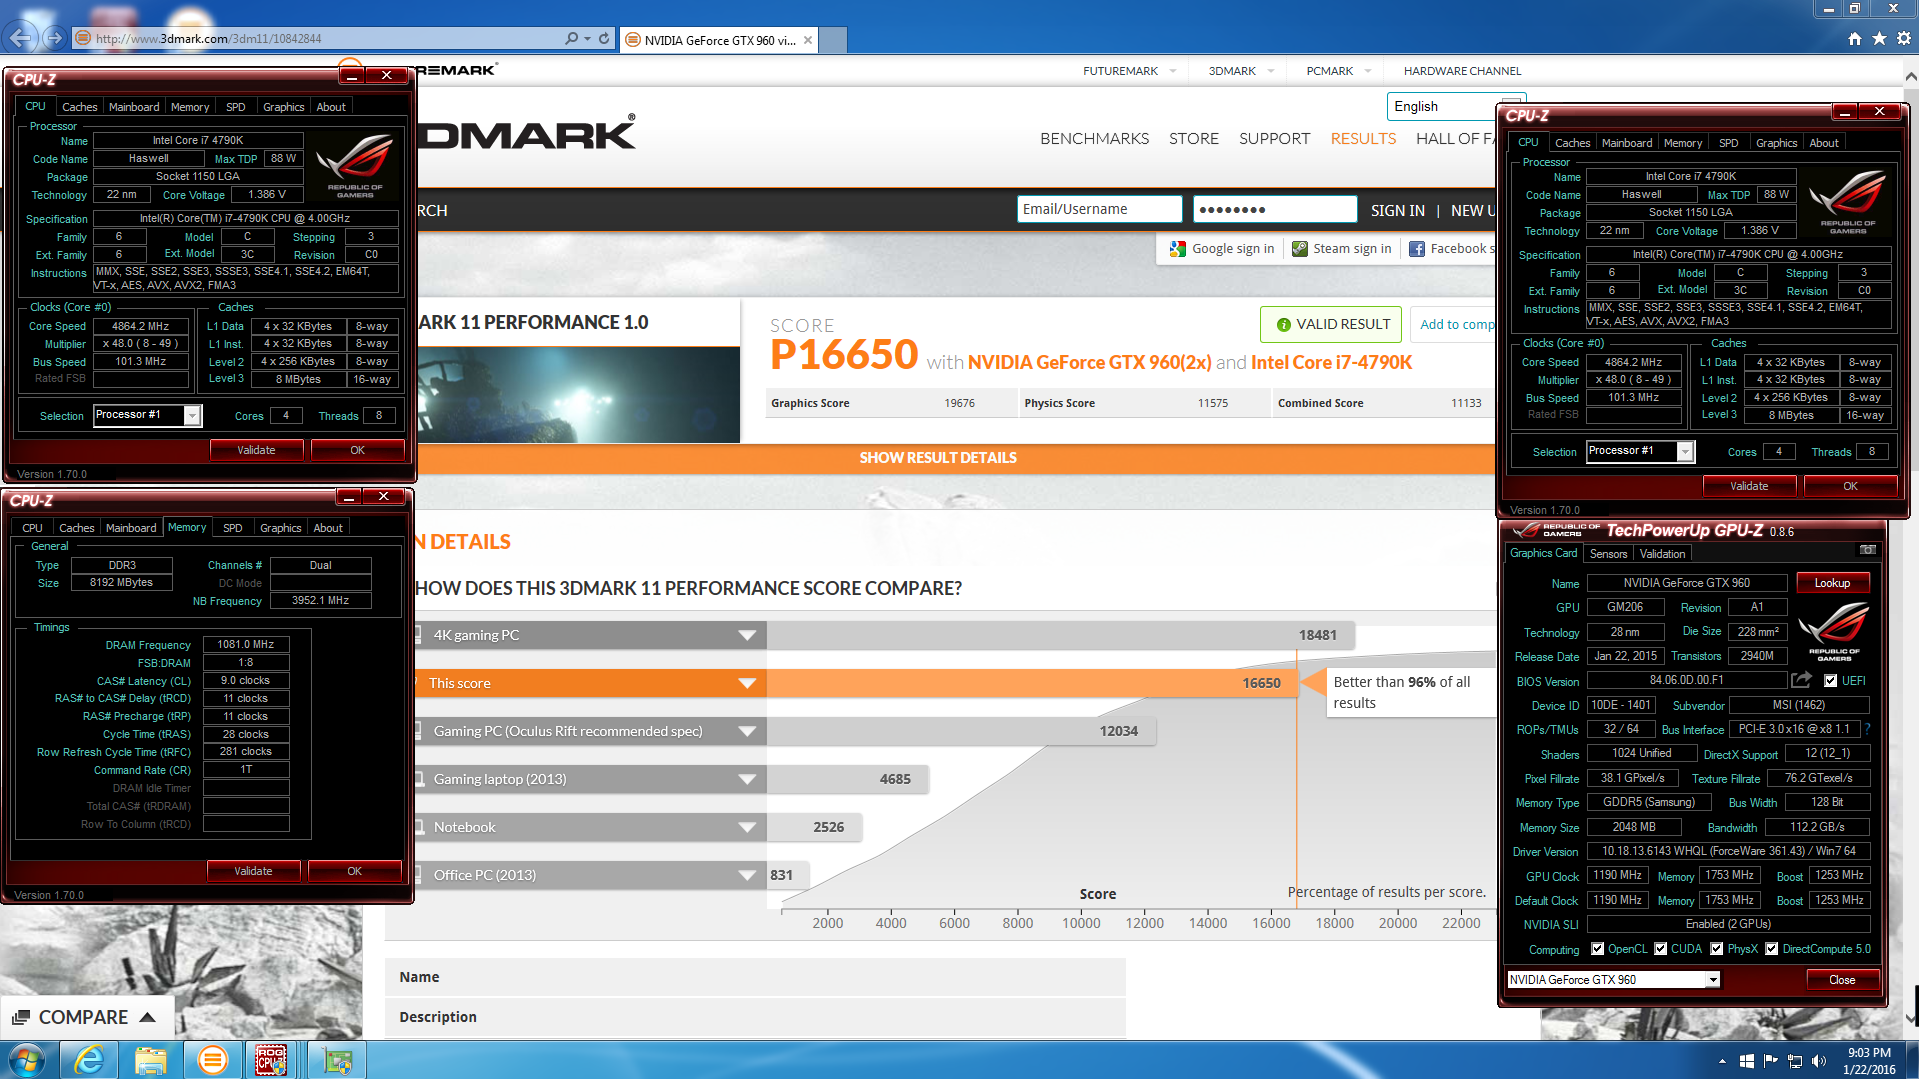Image resolution: width=1919 pixels, height=1079 pixels.
Task: Click the system tray volume speaker icon
Action: (x=1818, y=1061)
